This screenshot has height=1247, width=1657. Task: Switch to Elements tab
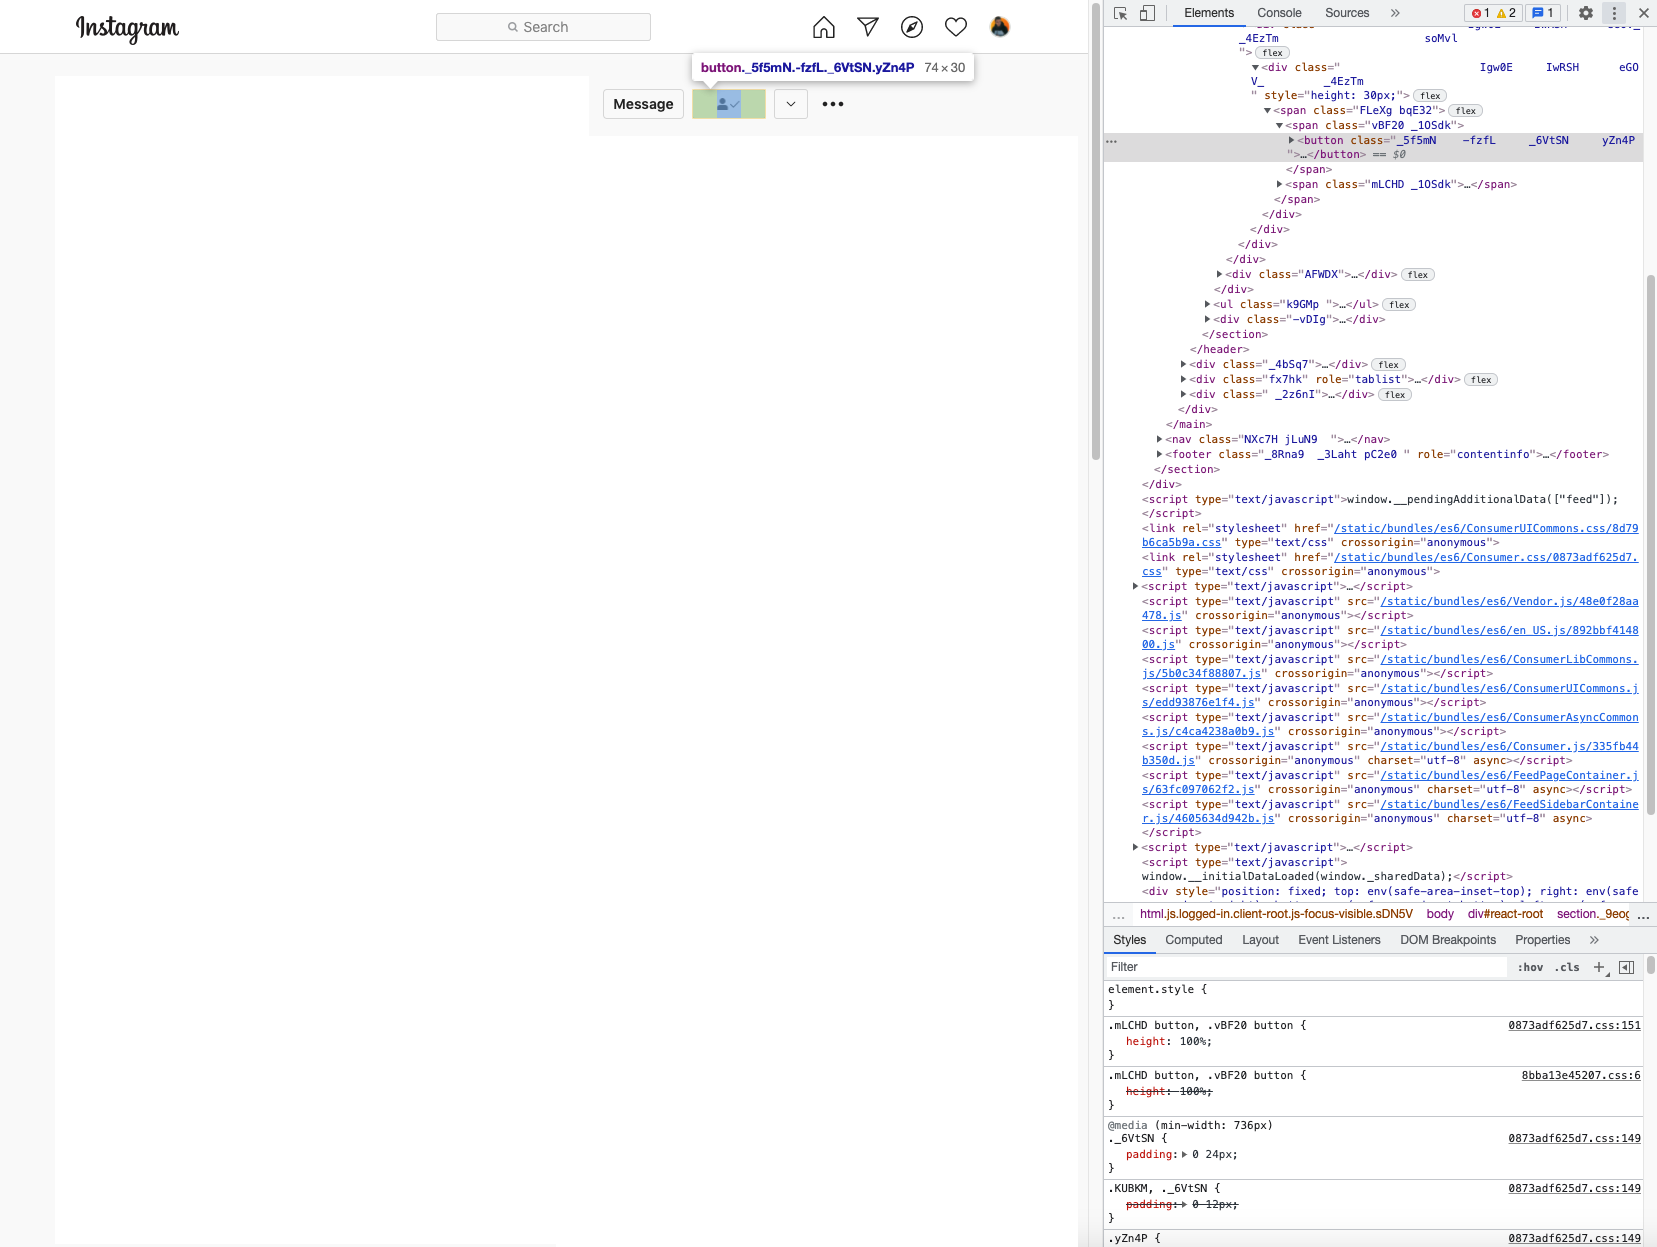pos(1209,13)
